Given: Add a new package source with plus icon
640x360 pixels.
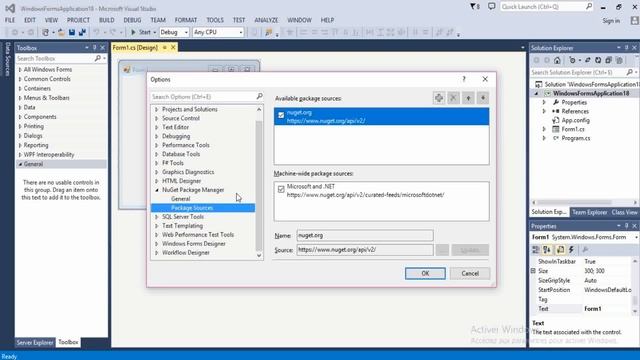Looking at the screenshot, I should [x=439, y=98].
